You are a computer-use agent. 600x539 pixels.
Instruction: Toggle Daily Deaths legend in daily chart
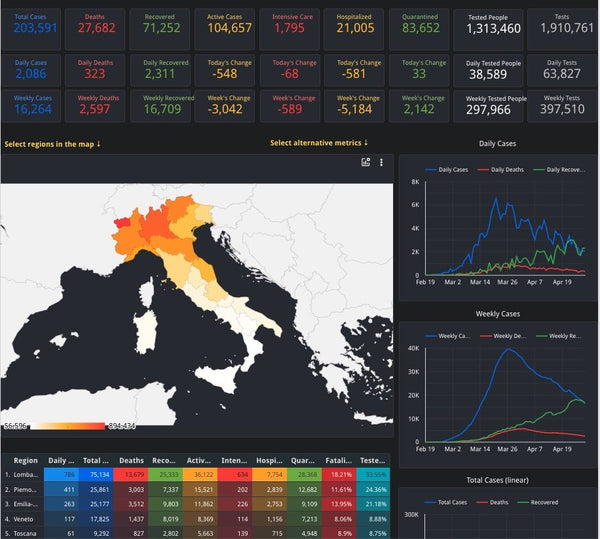pyautogui.click(x=501, y=169)
